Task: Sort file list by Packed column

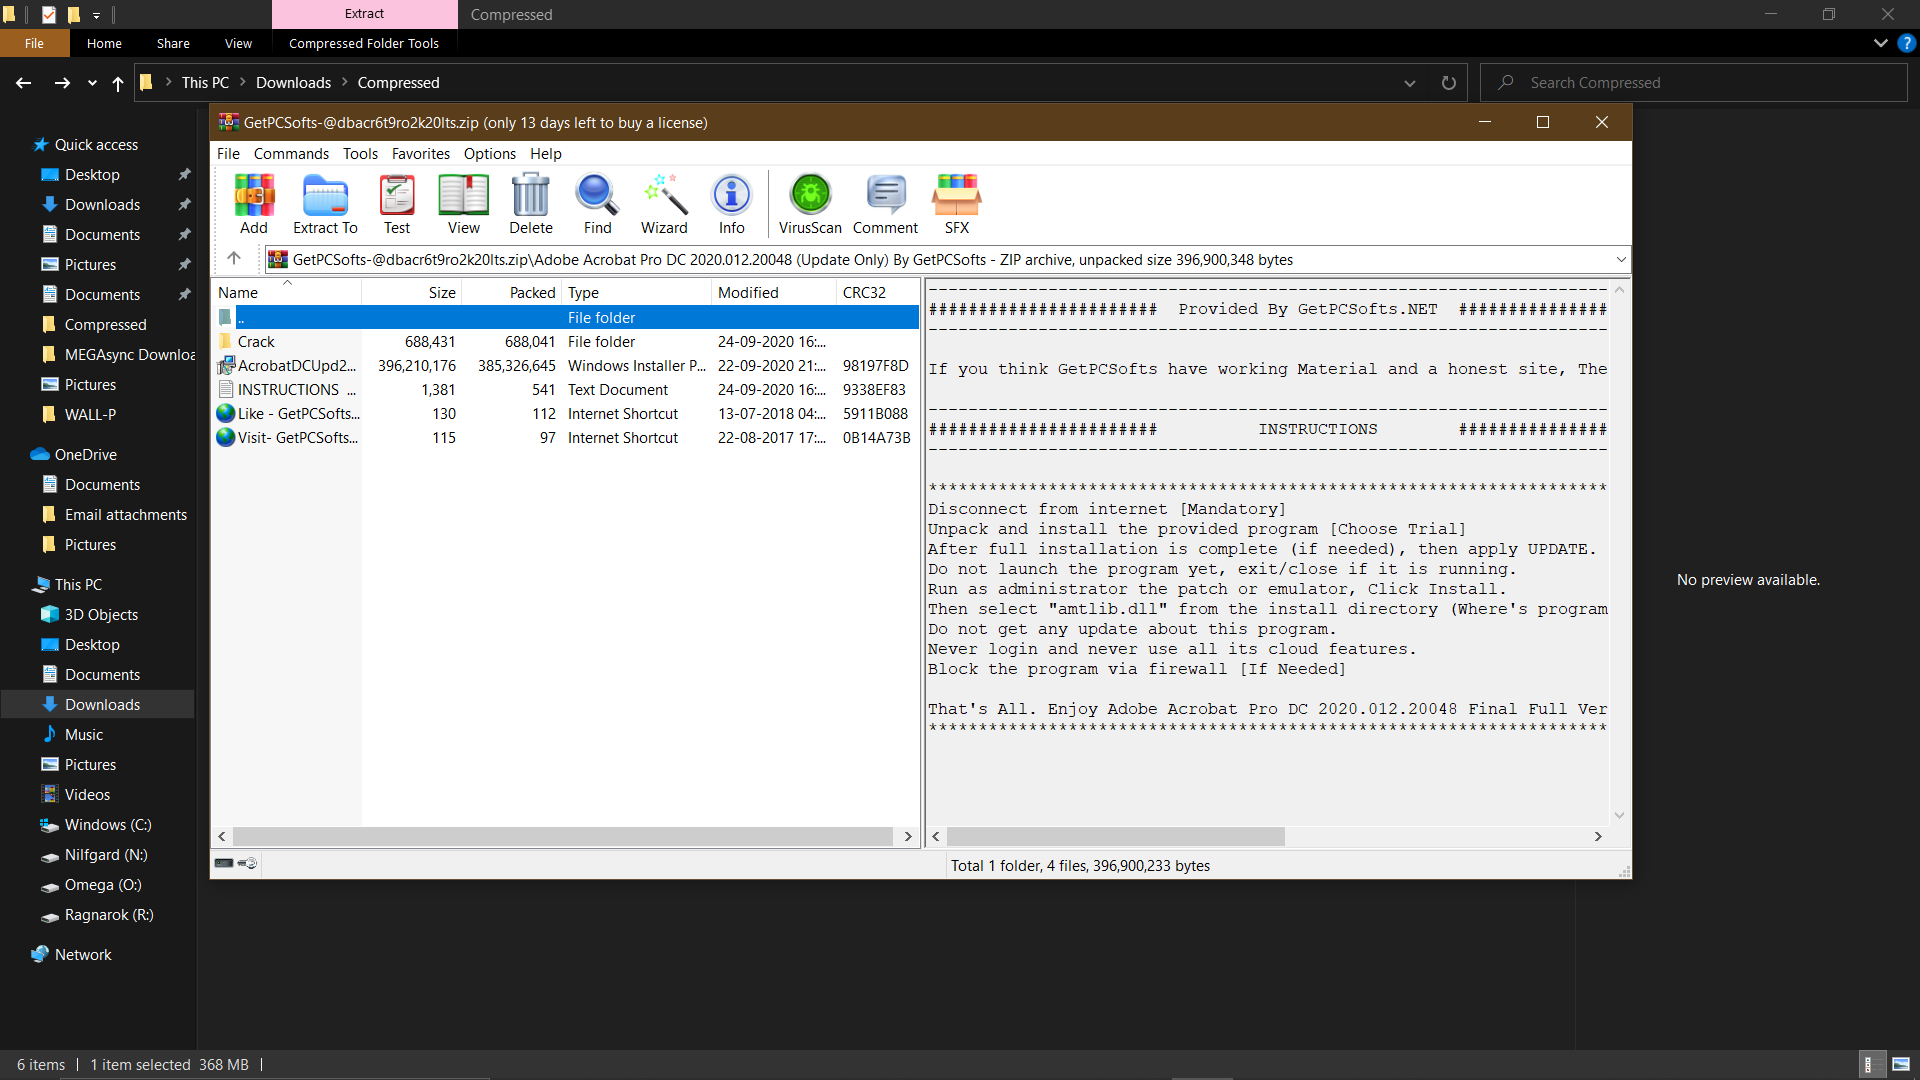Action: (512, 292)
